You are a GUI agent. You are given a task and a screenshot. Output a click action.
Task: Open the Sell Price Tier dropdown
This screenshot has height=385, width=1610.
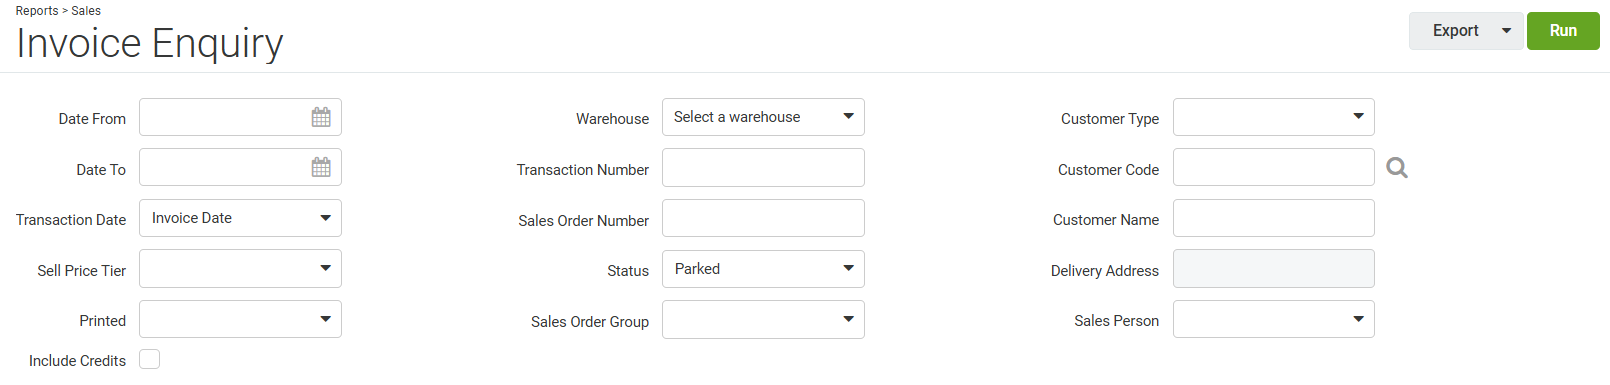(x=240, y=268)
